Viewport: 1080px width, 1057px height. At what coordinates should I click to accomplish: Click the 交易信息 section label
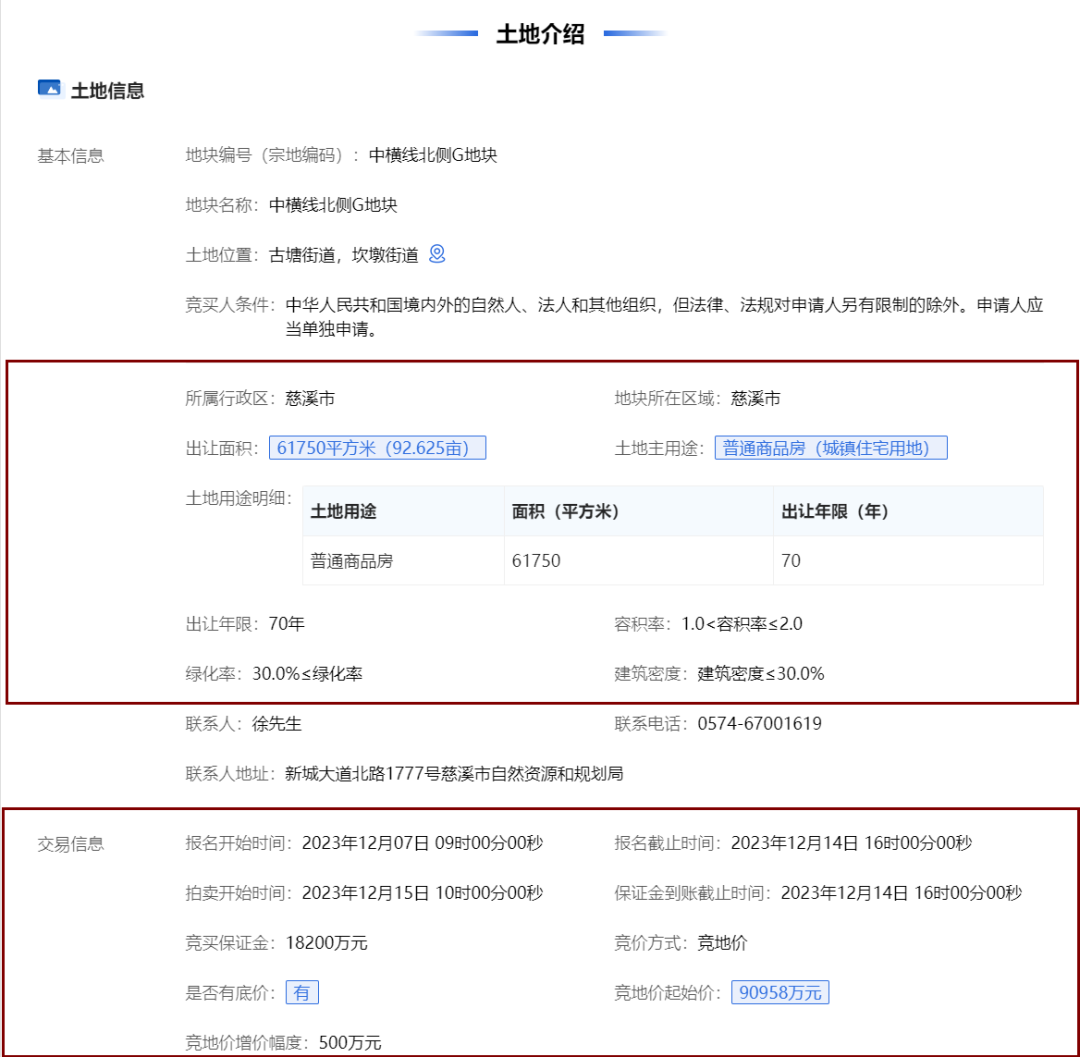71,843
